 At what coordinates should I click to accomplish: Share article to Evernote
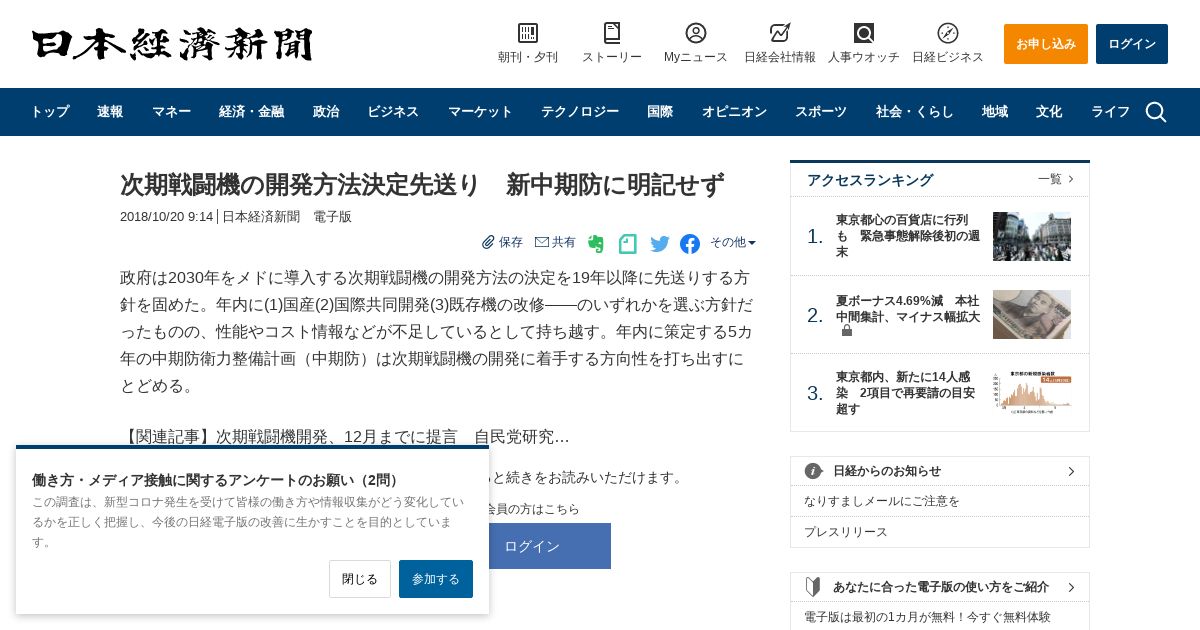tap(596, 244)
